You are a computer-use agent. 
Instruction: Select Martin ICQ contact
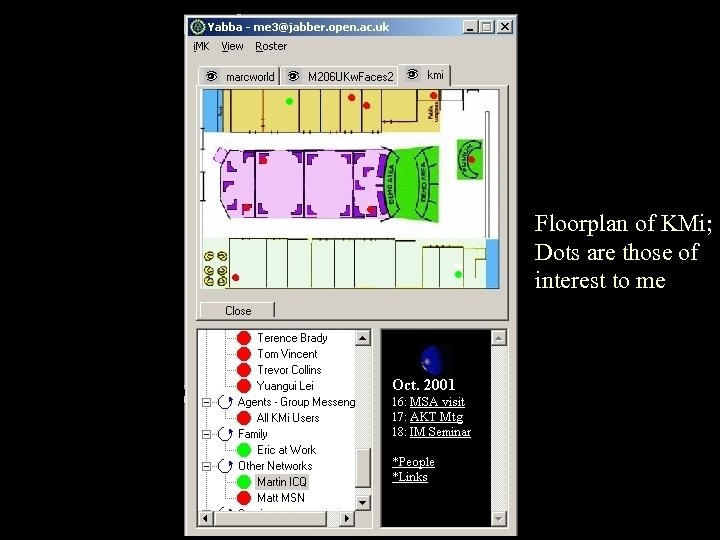point(281,482)
